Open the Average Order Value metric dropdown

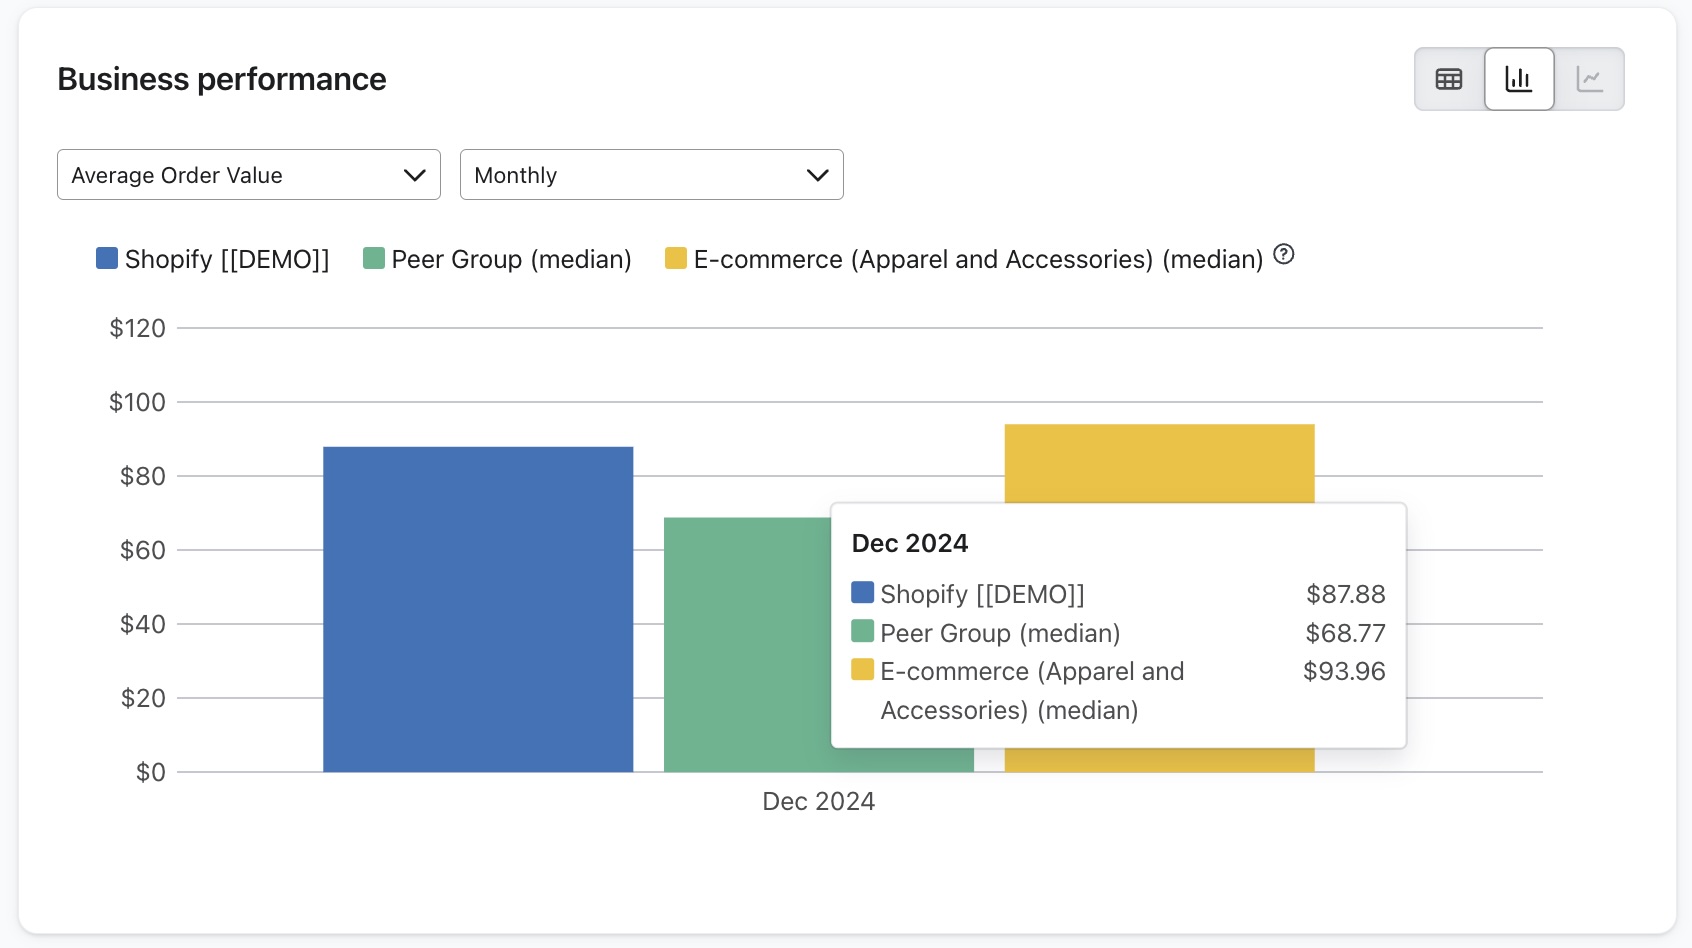248,174
